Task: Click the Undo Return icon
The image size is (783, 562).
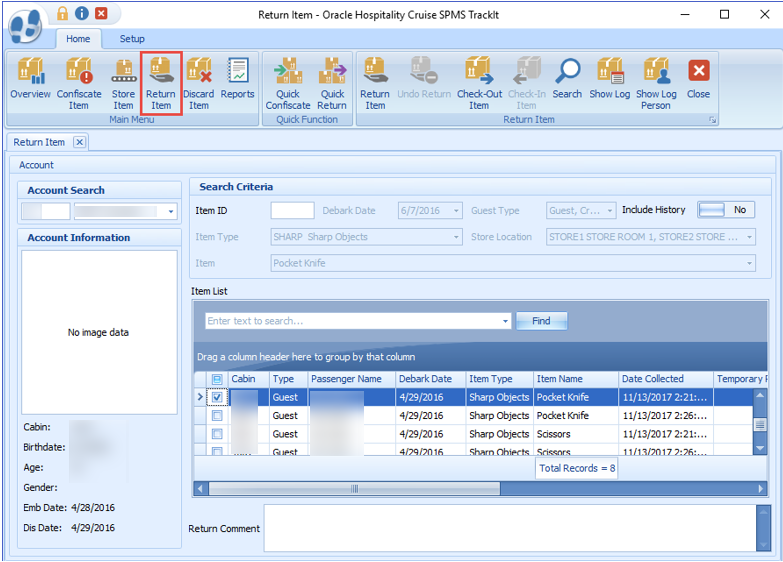Action: 424,78
